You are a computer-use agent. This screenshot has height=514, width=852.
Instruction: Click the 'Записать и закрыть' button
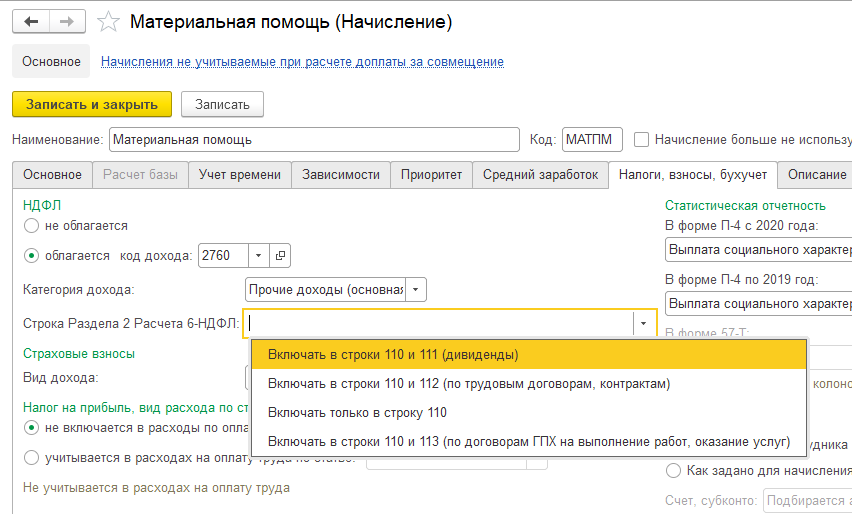(92, 104)
